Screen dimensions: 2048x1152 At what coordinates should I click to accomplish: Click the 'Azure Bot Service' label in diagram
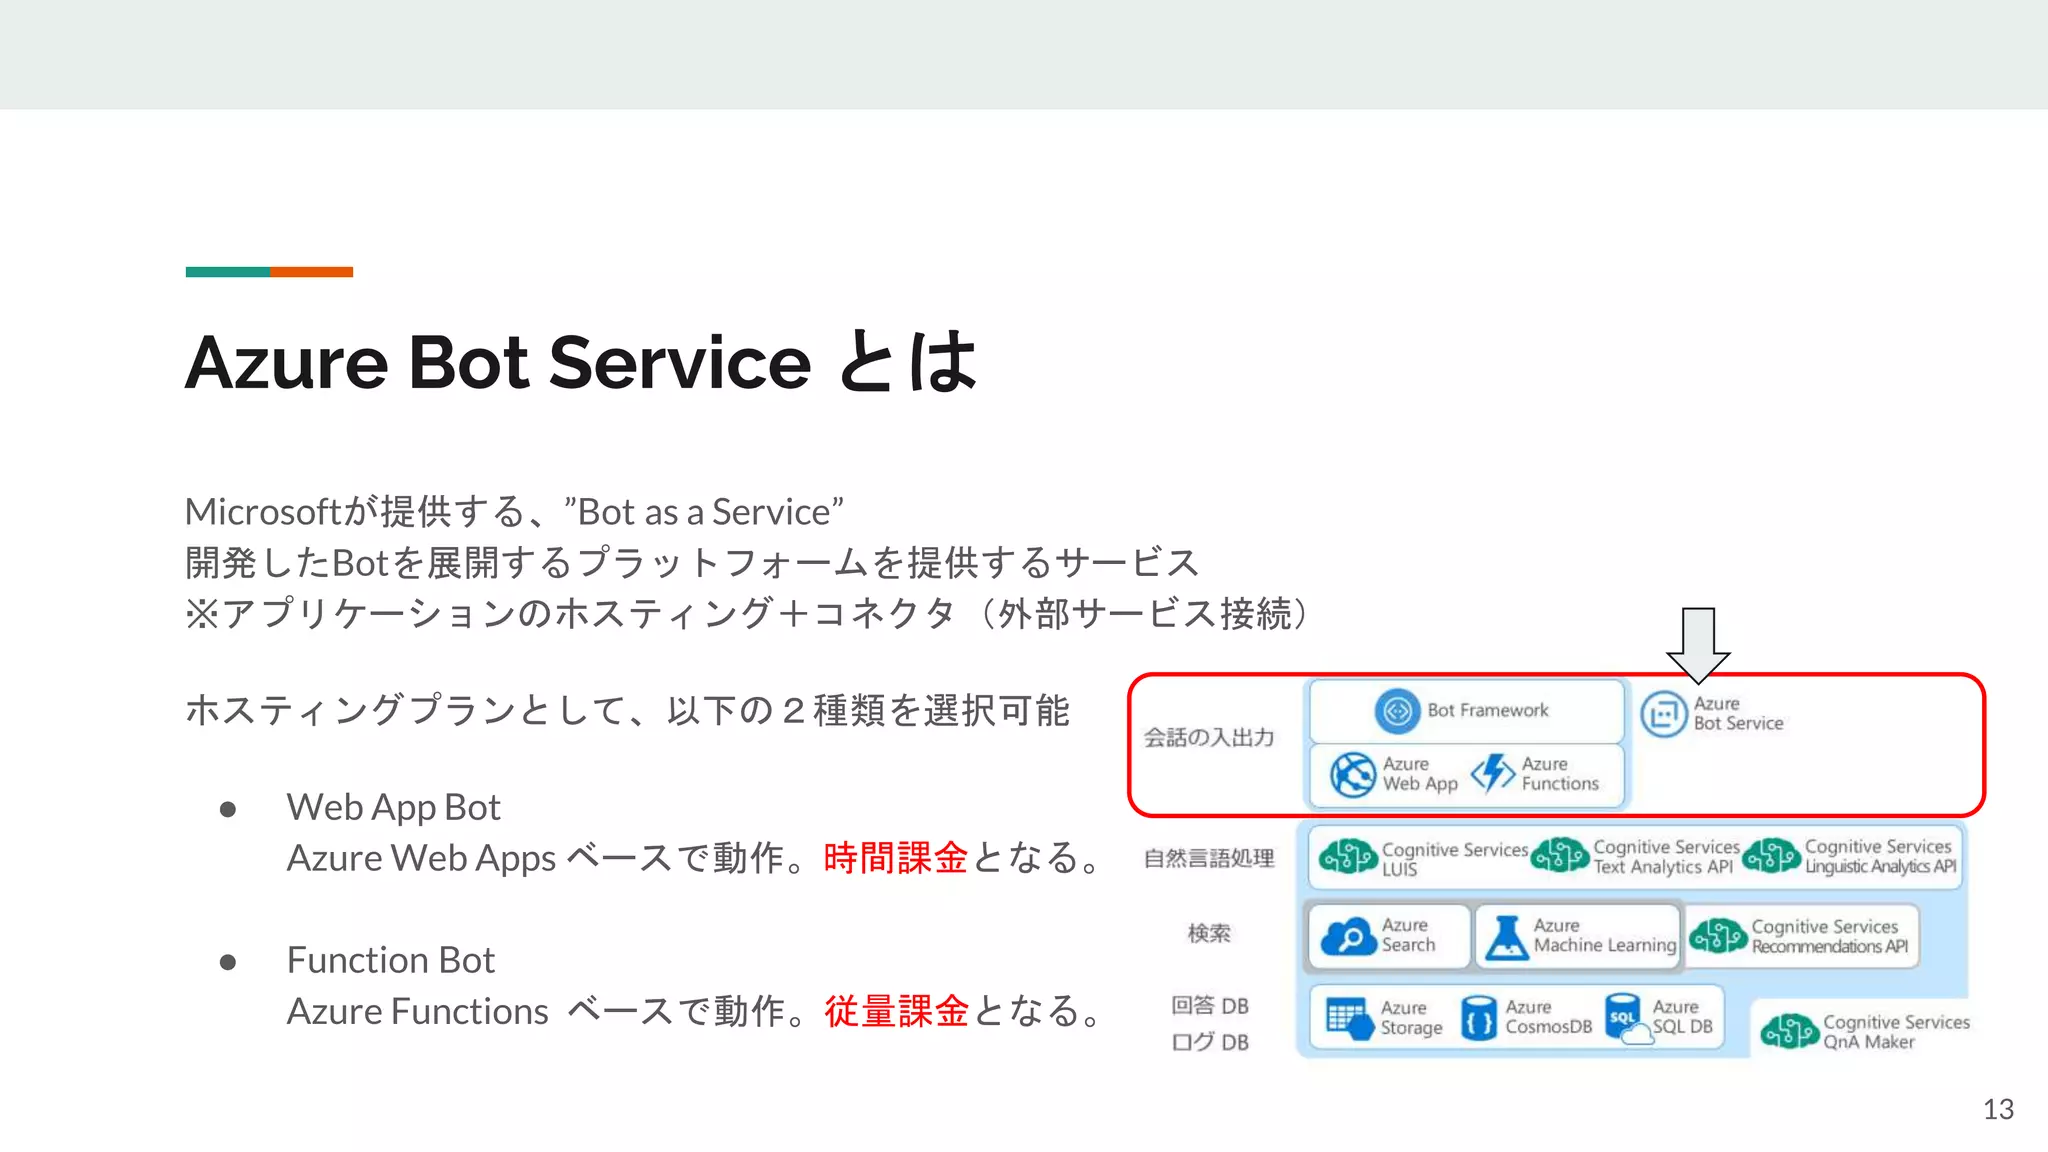click(1738, 714)
